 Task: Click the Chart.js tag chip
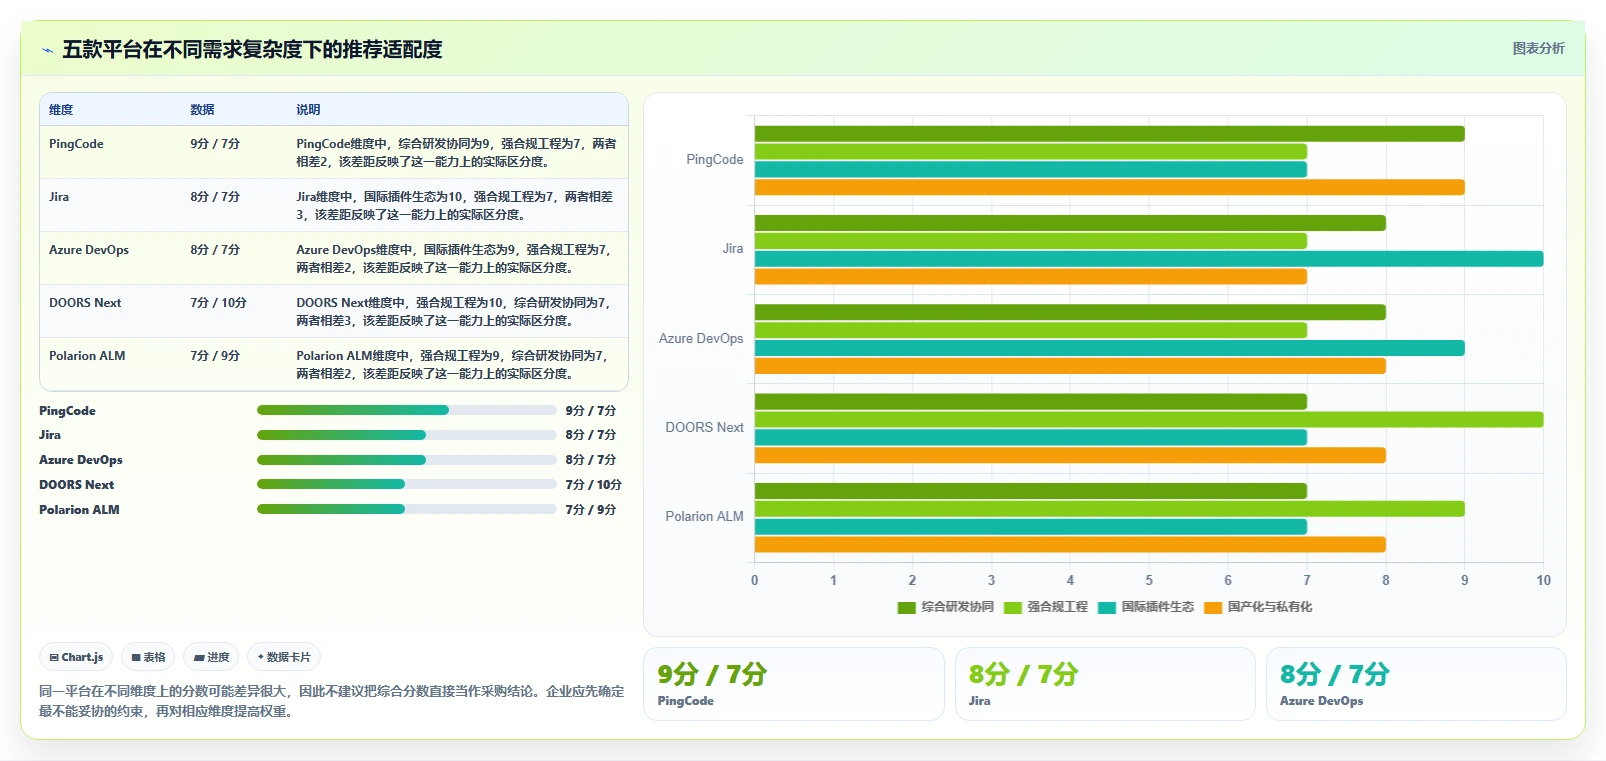pyautogui.click(x=76, y=657)
